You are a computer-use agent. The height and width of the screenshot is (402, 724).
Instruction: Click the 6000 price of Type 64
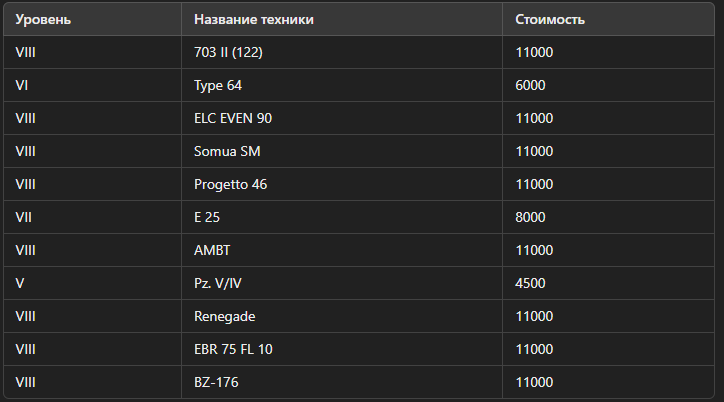(530, 85)
